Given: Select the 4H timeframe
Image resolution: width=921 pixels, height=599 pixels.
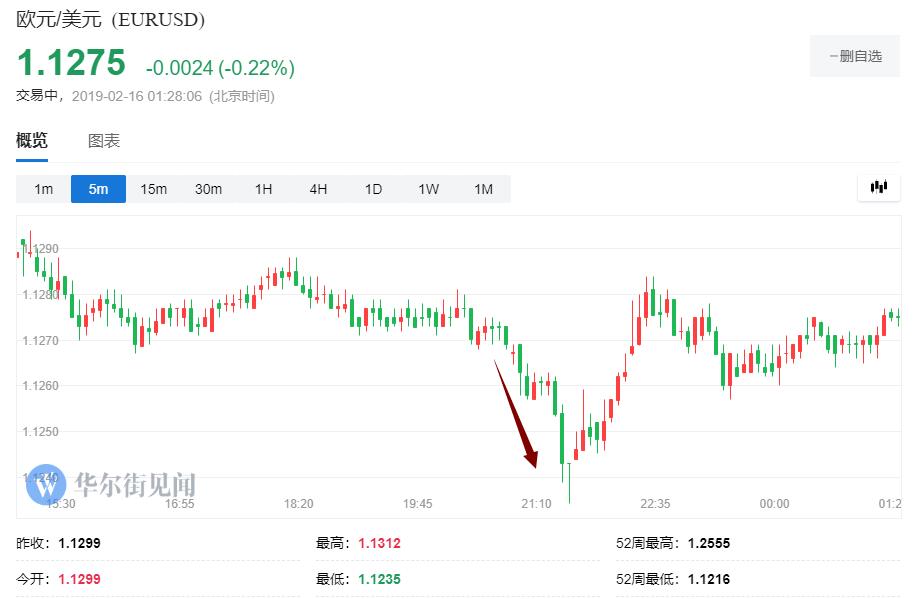Looking at the screenshot, I should coord(318,189).
